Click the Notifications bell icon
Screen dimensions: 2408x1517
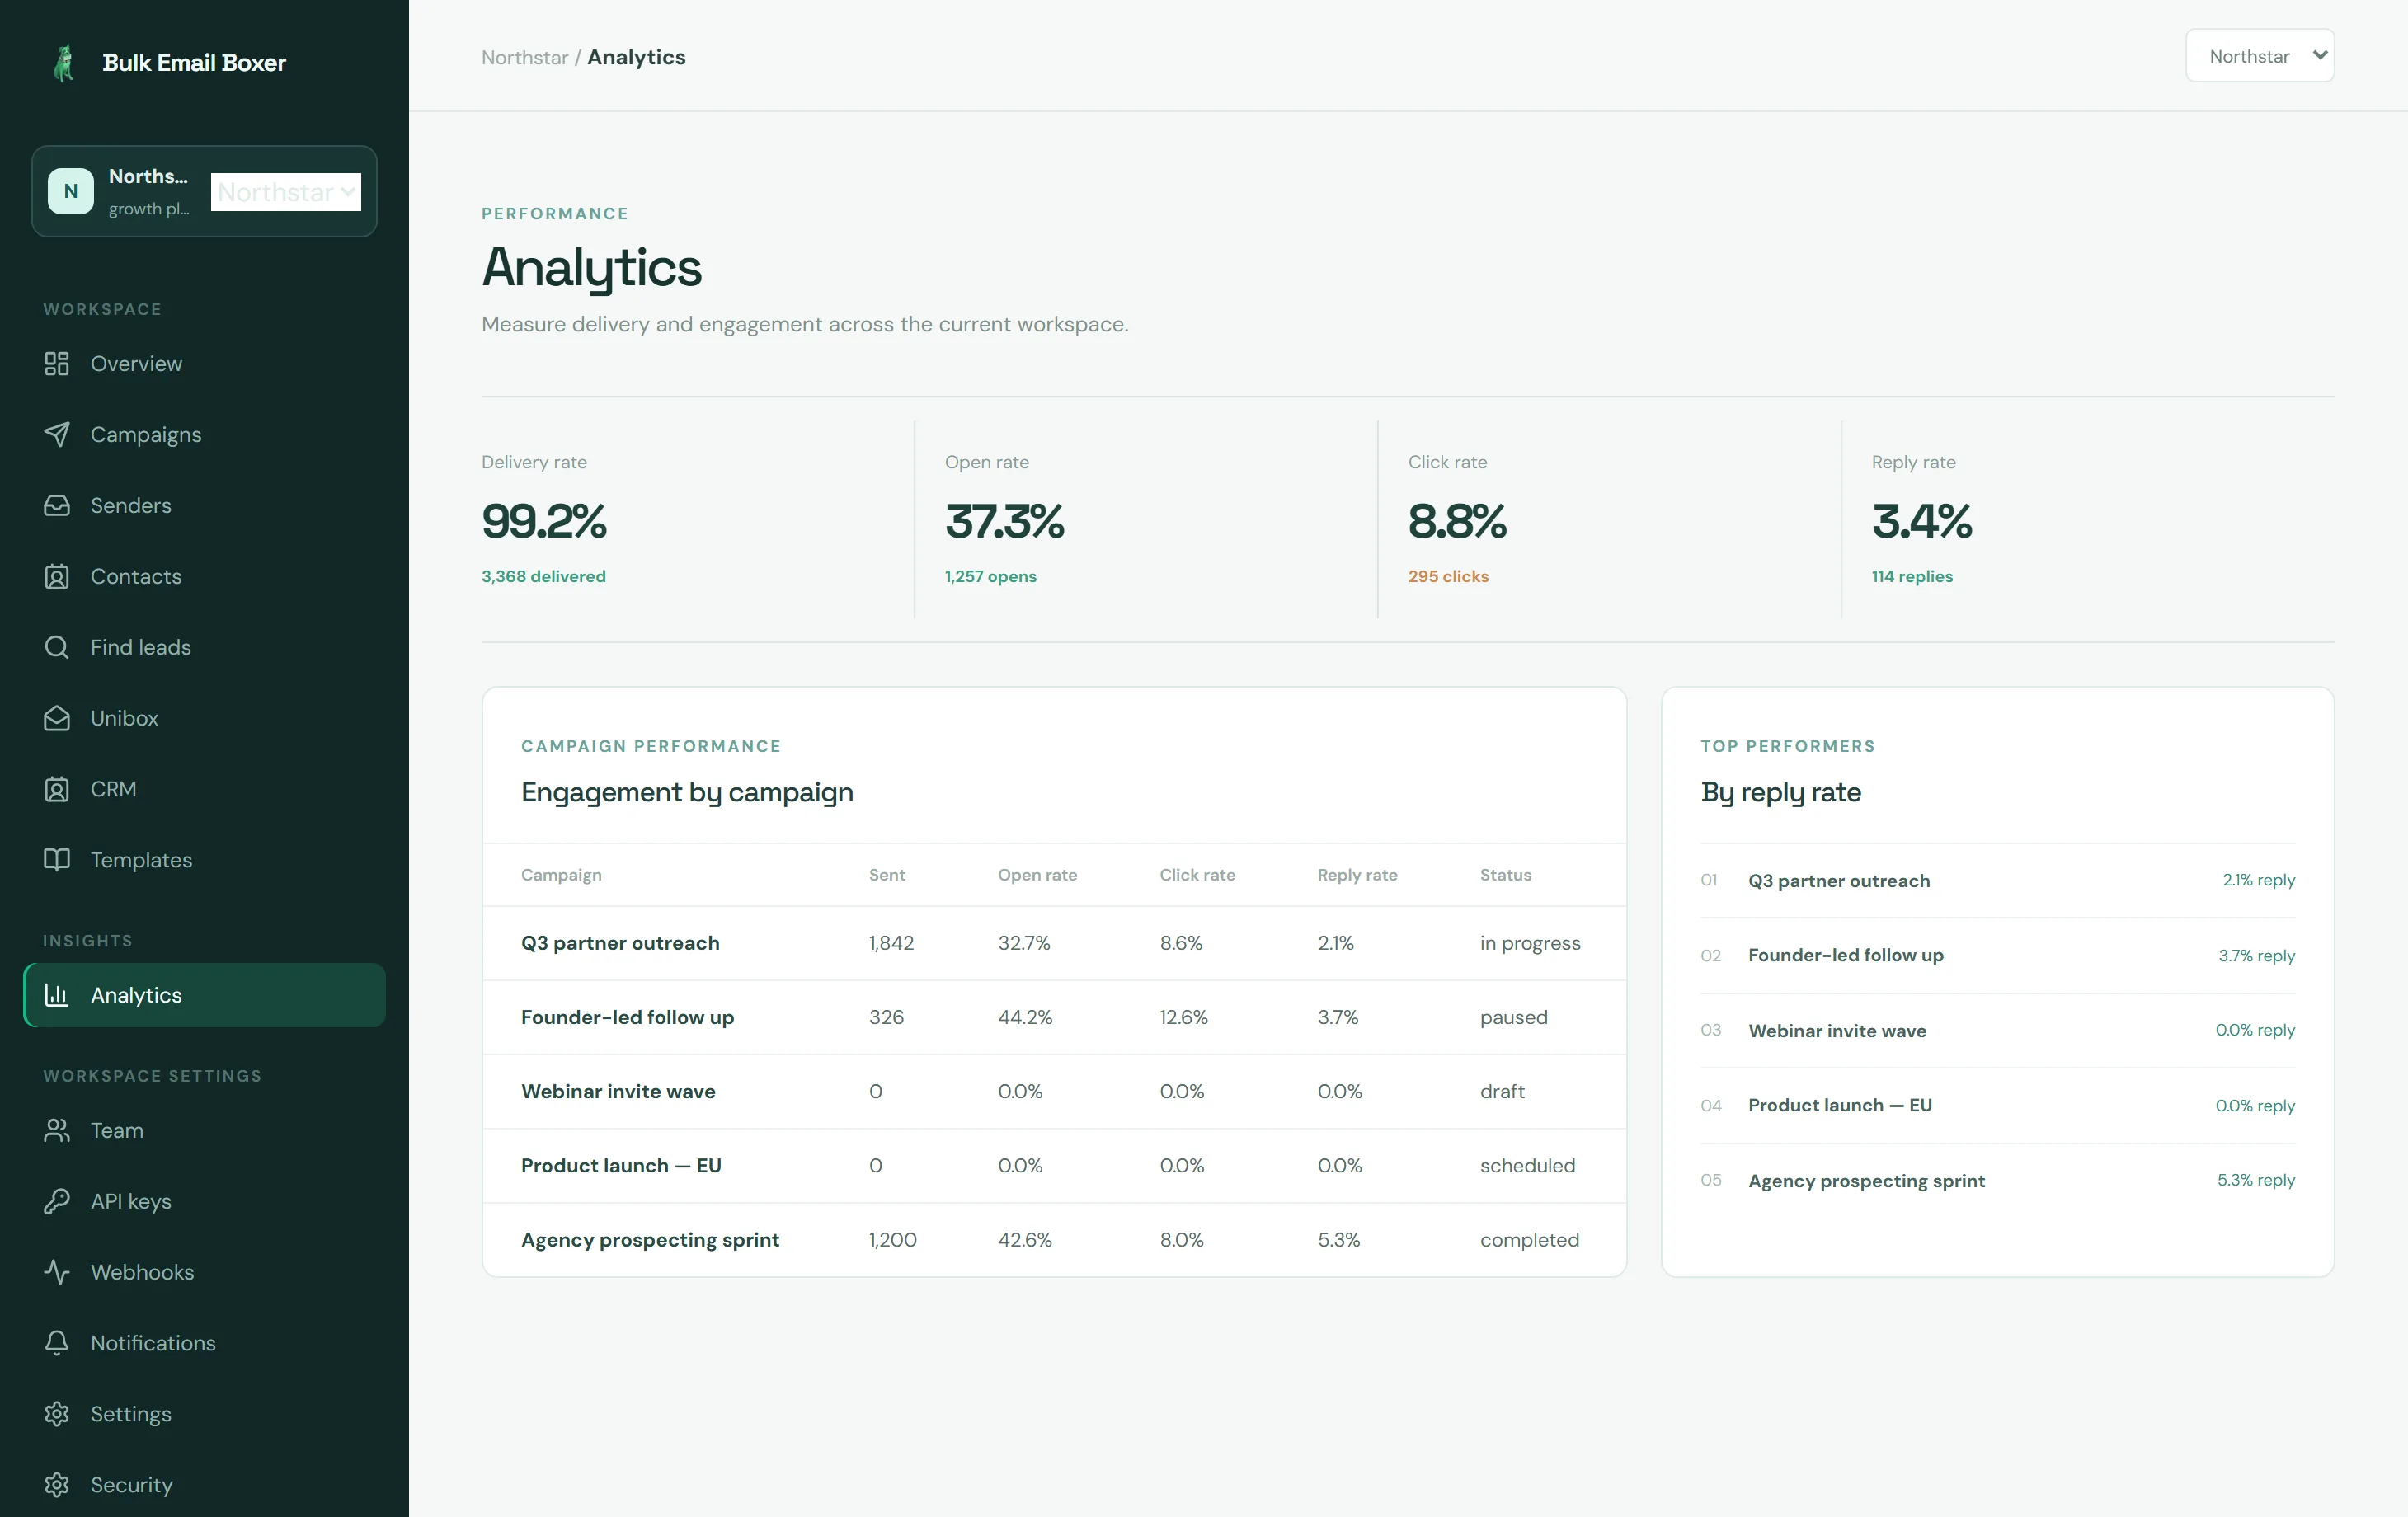tap(57, 1344)
